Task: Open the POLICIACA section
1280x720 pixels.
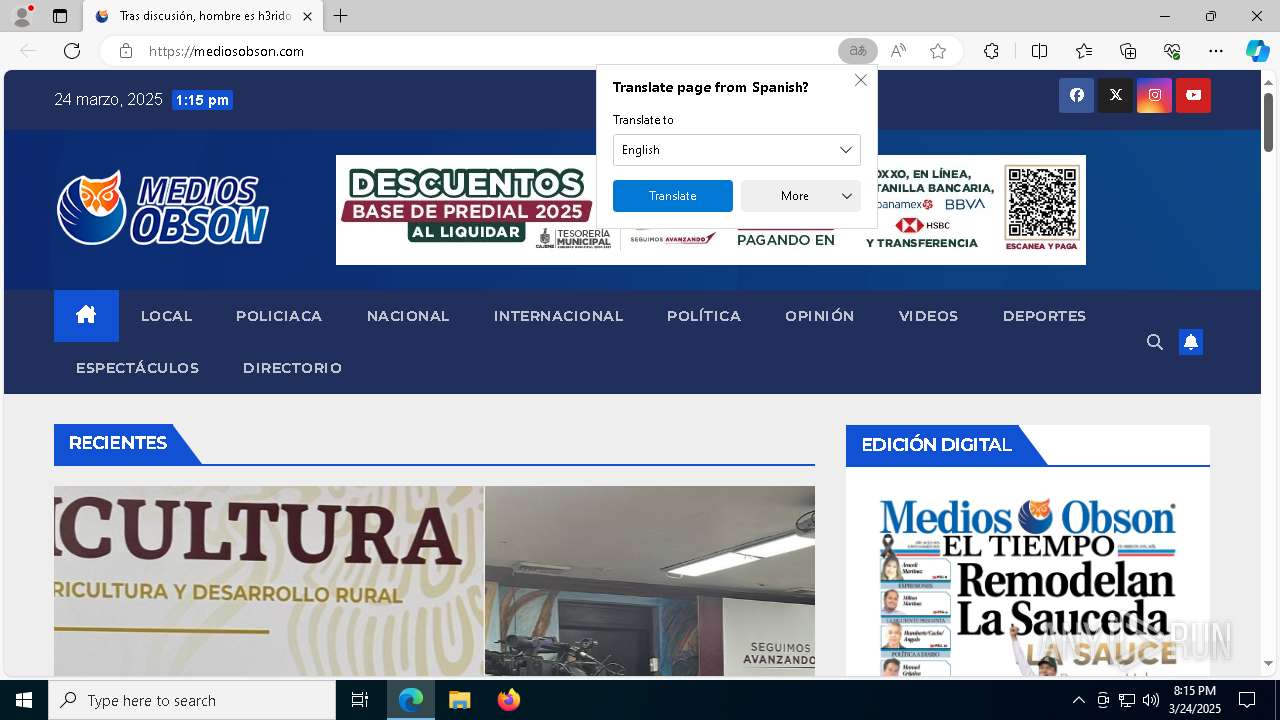Action: (279, 316)
